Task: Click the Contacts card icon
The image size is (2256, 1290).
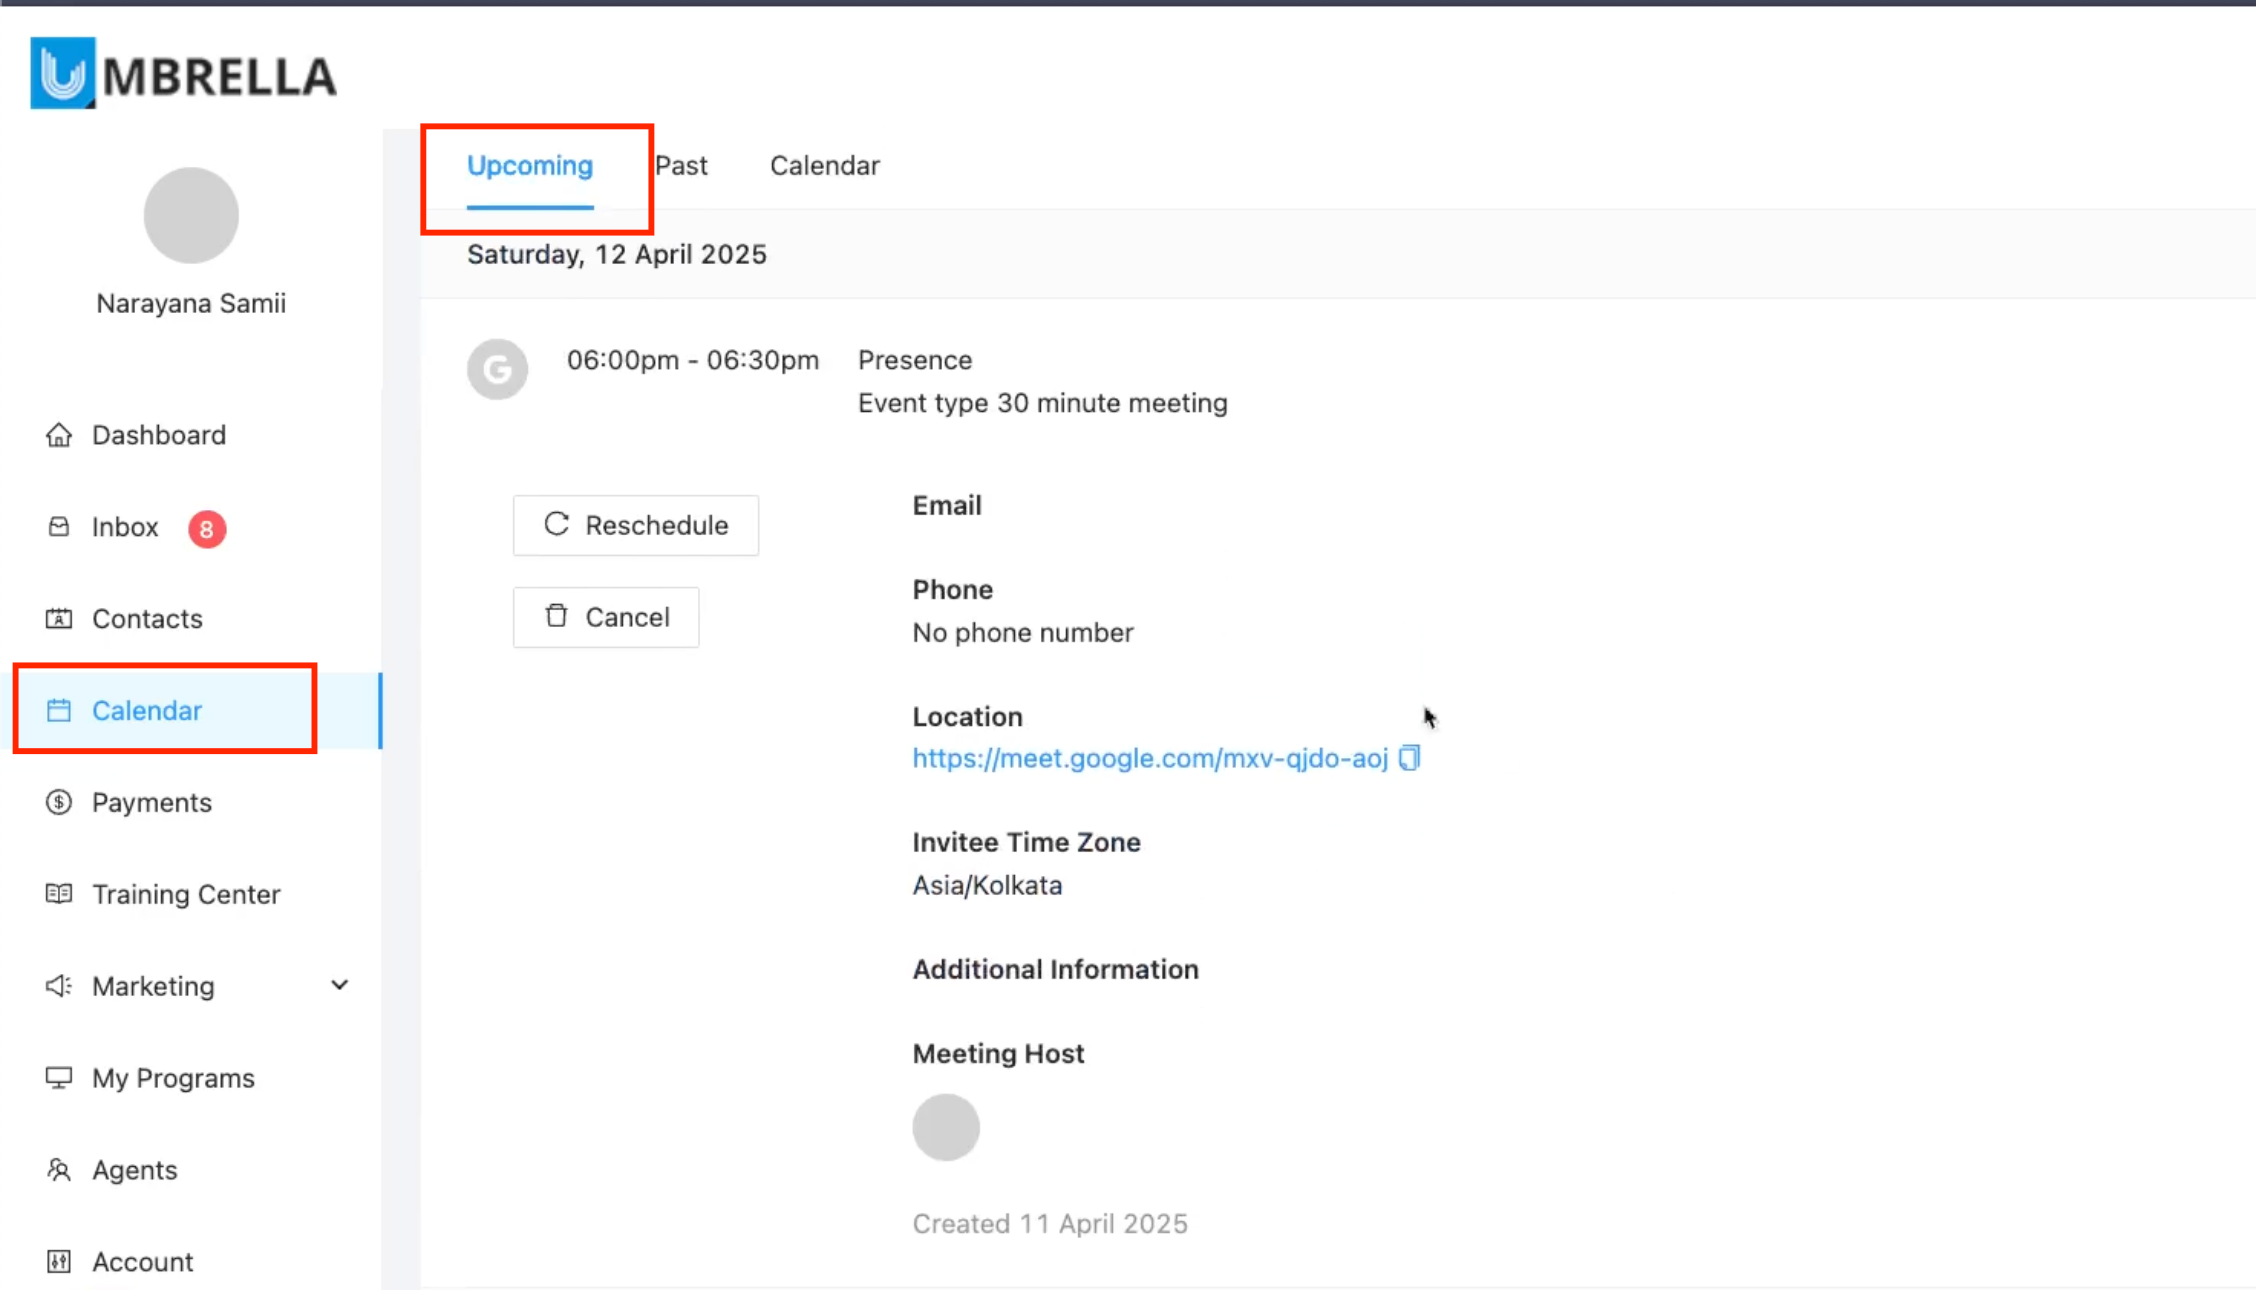Action: click(x=59, y=619)
